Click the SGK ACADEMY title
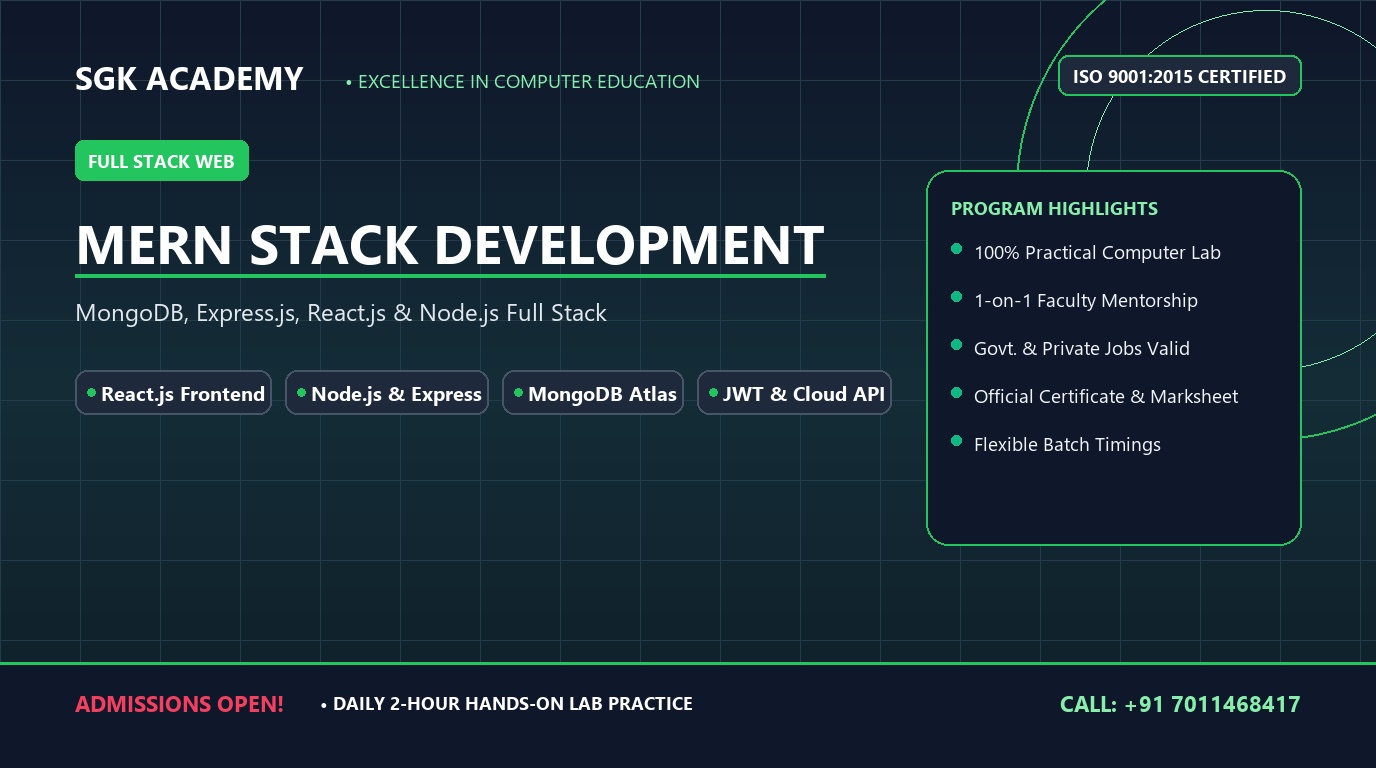The height and width of the screenshot is (768, 1376). coord(189,79)
